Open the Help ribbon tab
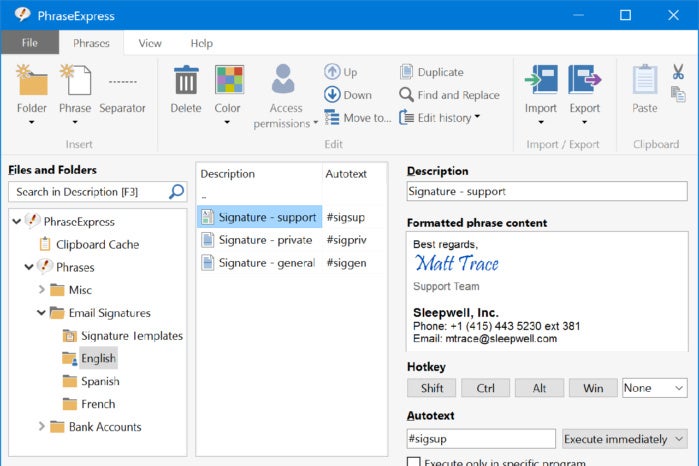699x466 pixels. (x=201, y=43)
